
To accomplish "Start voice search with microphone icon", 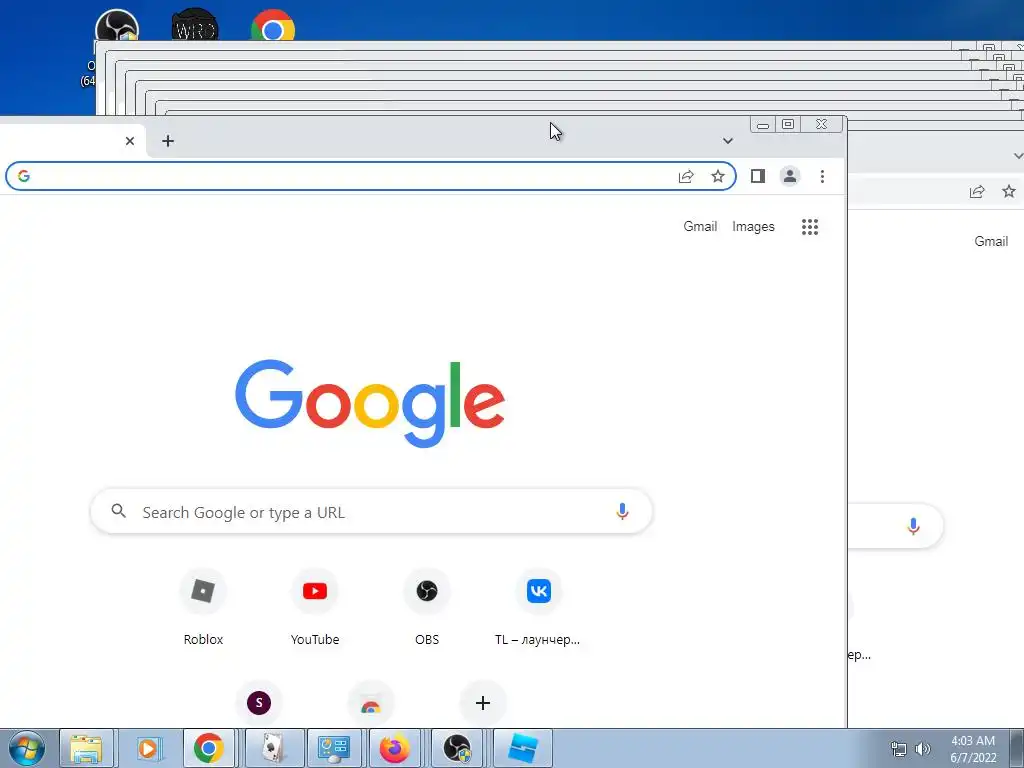I will [622, 511].
